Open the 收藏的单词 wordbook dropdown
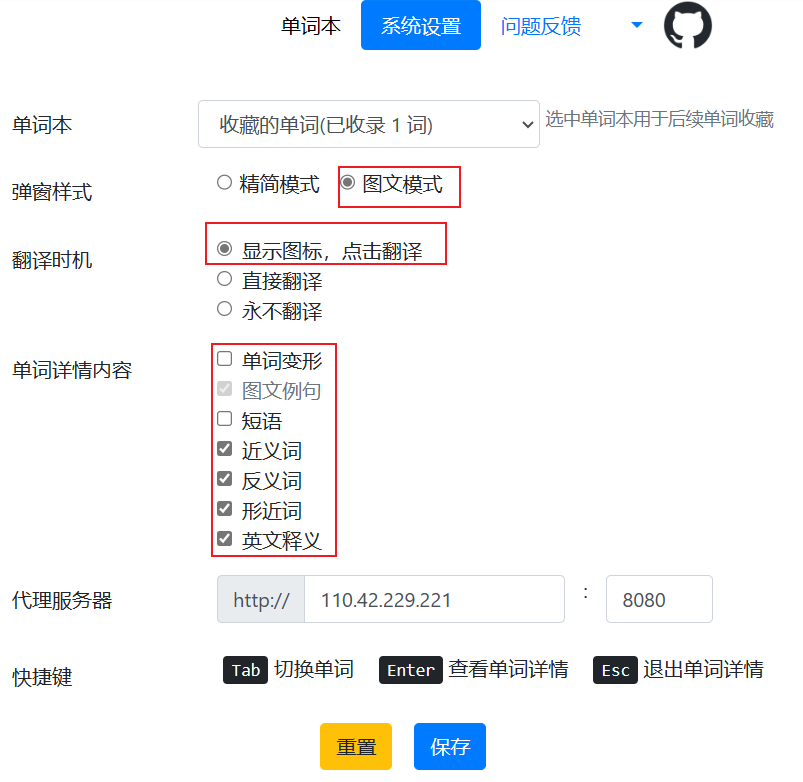The image size is (803, 782). (368, 125)
